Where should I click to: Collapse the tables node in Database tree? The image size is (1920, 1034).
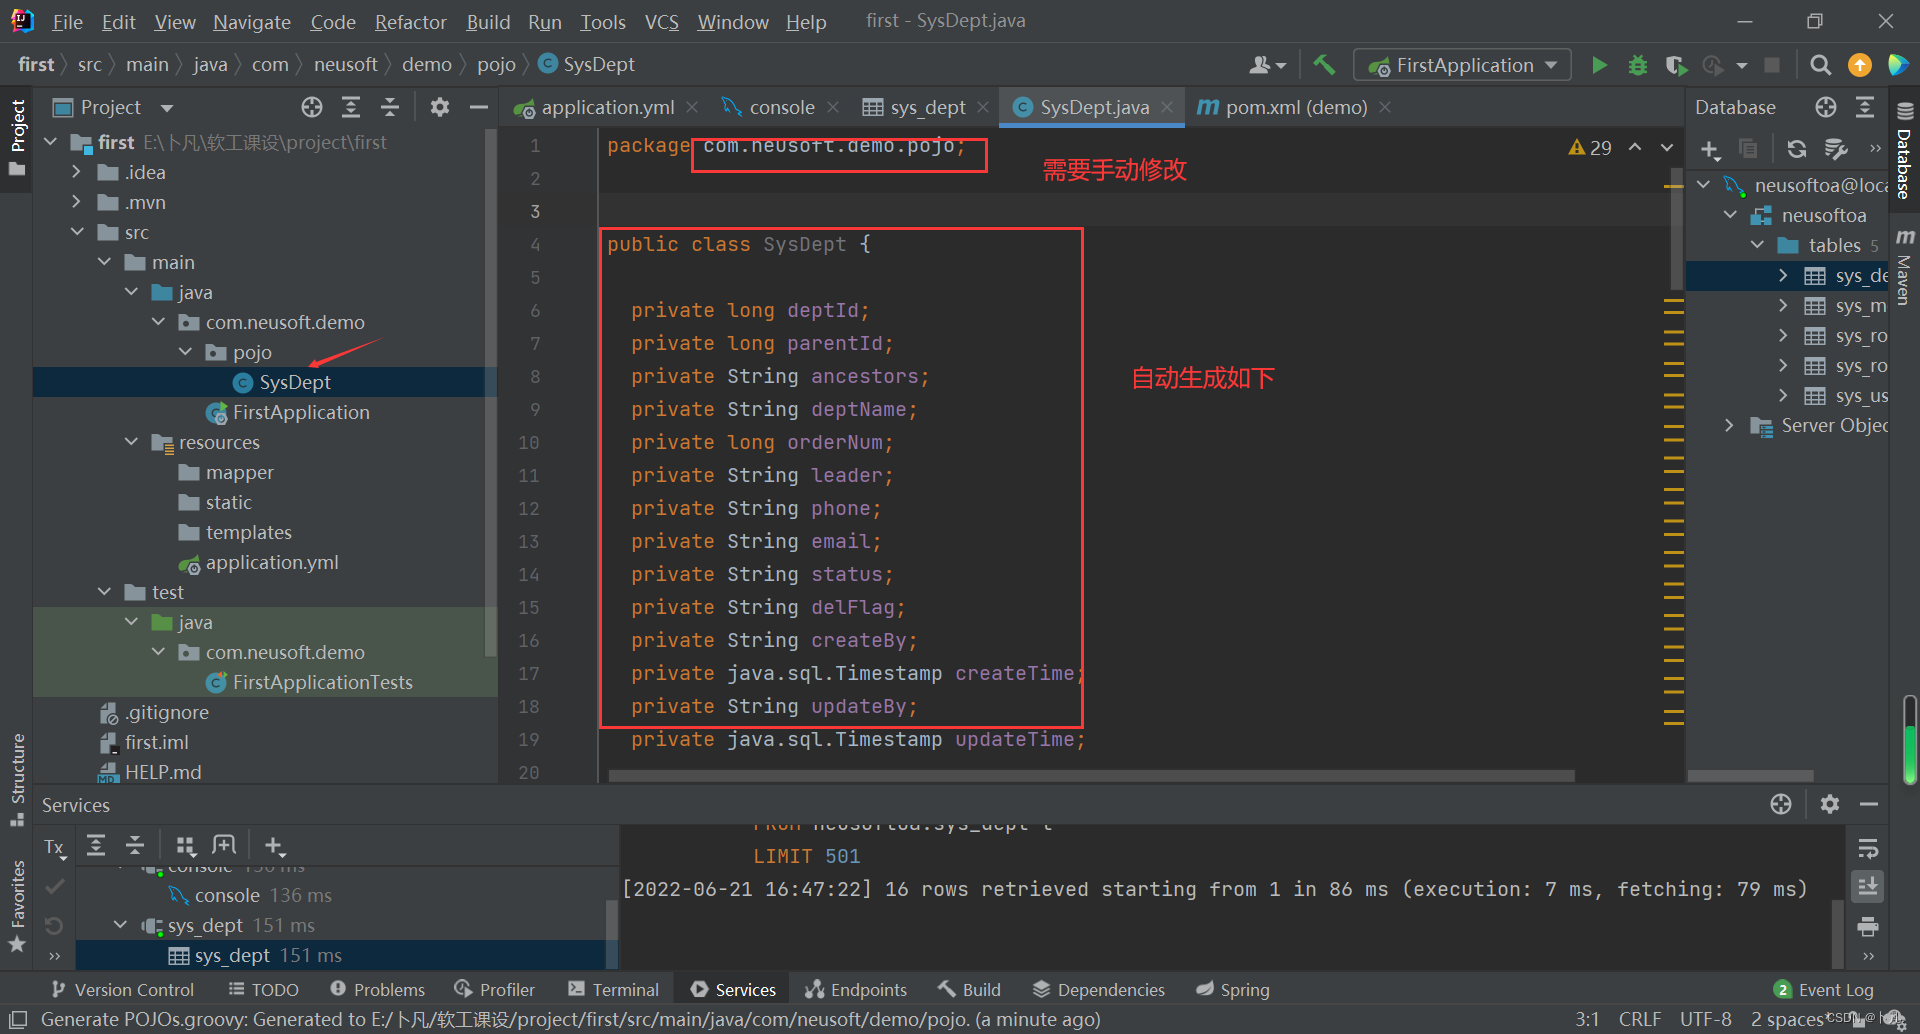tap(1757, 245)
